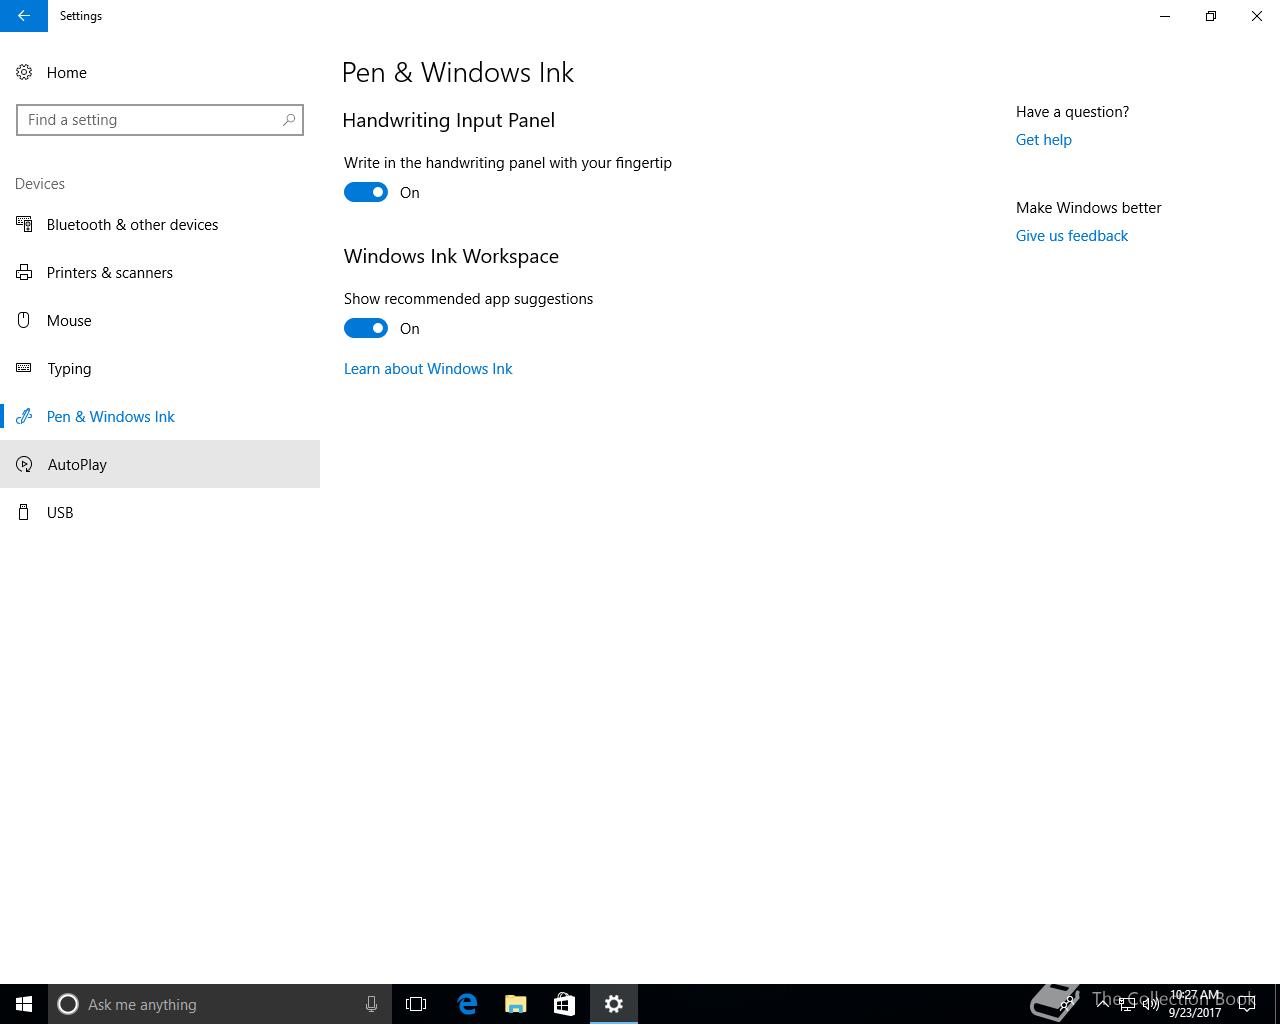
Task: Click the Handwriting Input Panel heading
Action: click(448, 120)
